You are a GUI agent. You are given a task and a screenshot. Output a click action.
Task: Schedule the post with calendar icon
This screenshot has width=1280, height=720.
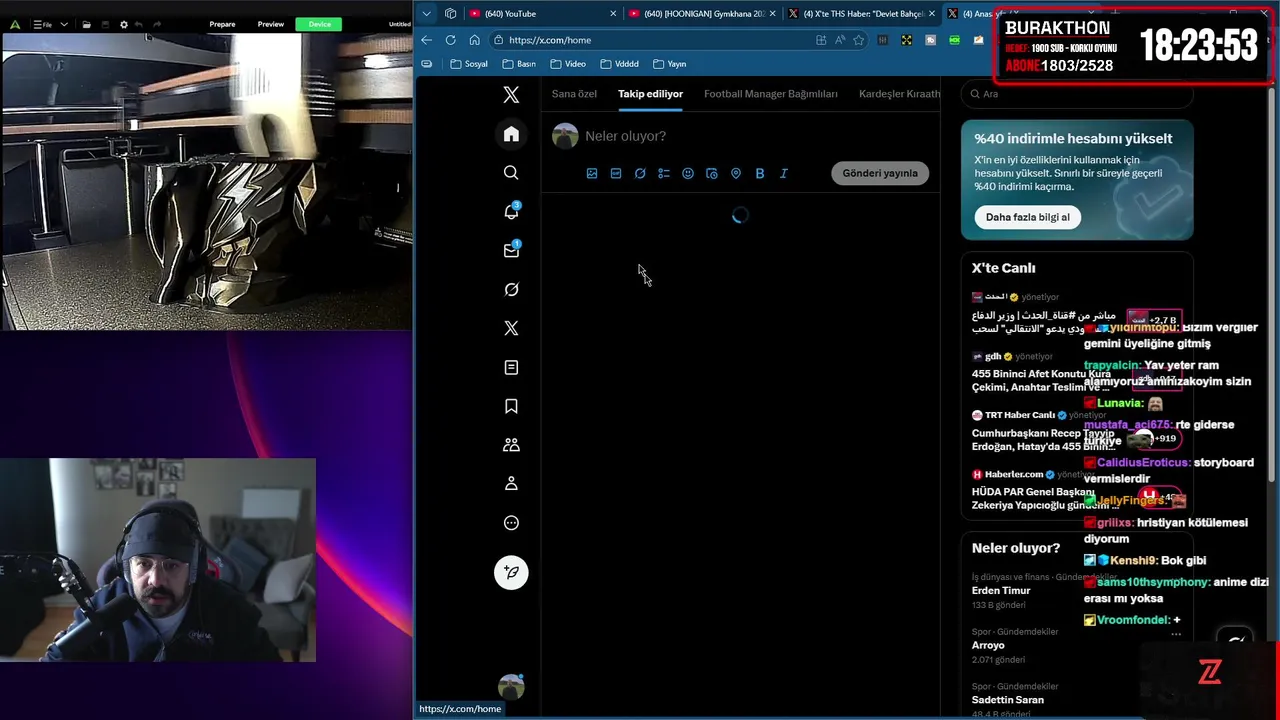712,173
